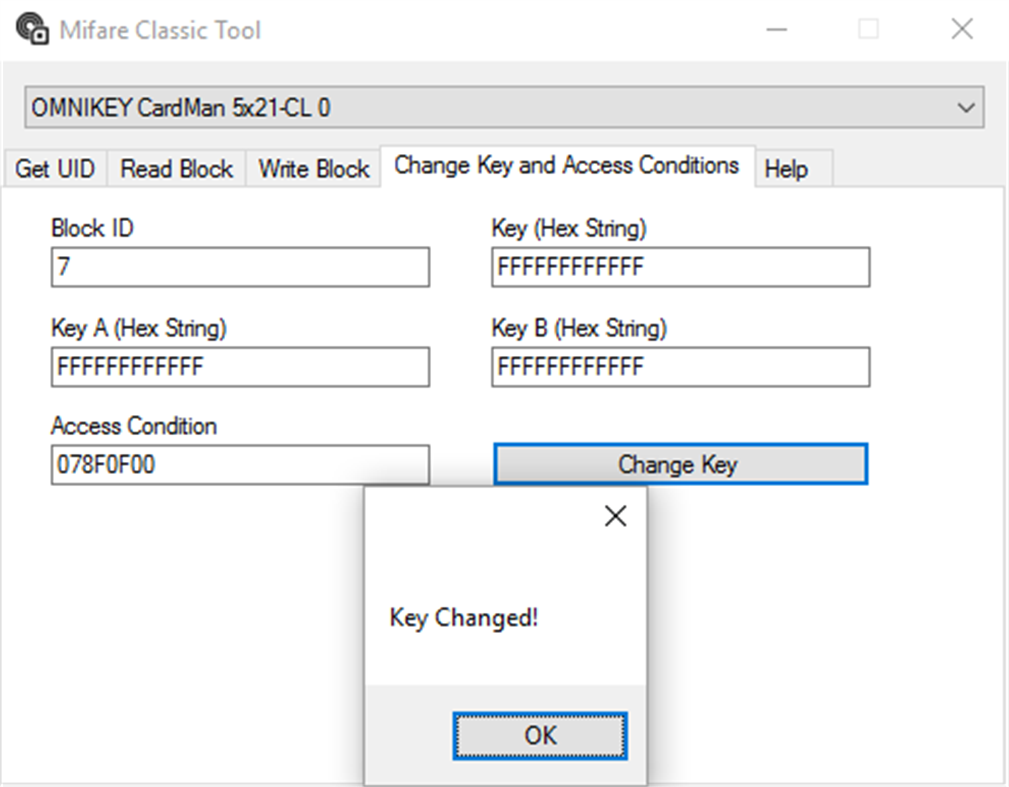Viewport: 1009px width, 787px height.
Task: Click the Key B hex string field
Action: coord(680,368)
